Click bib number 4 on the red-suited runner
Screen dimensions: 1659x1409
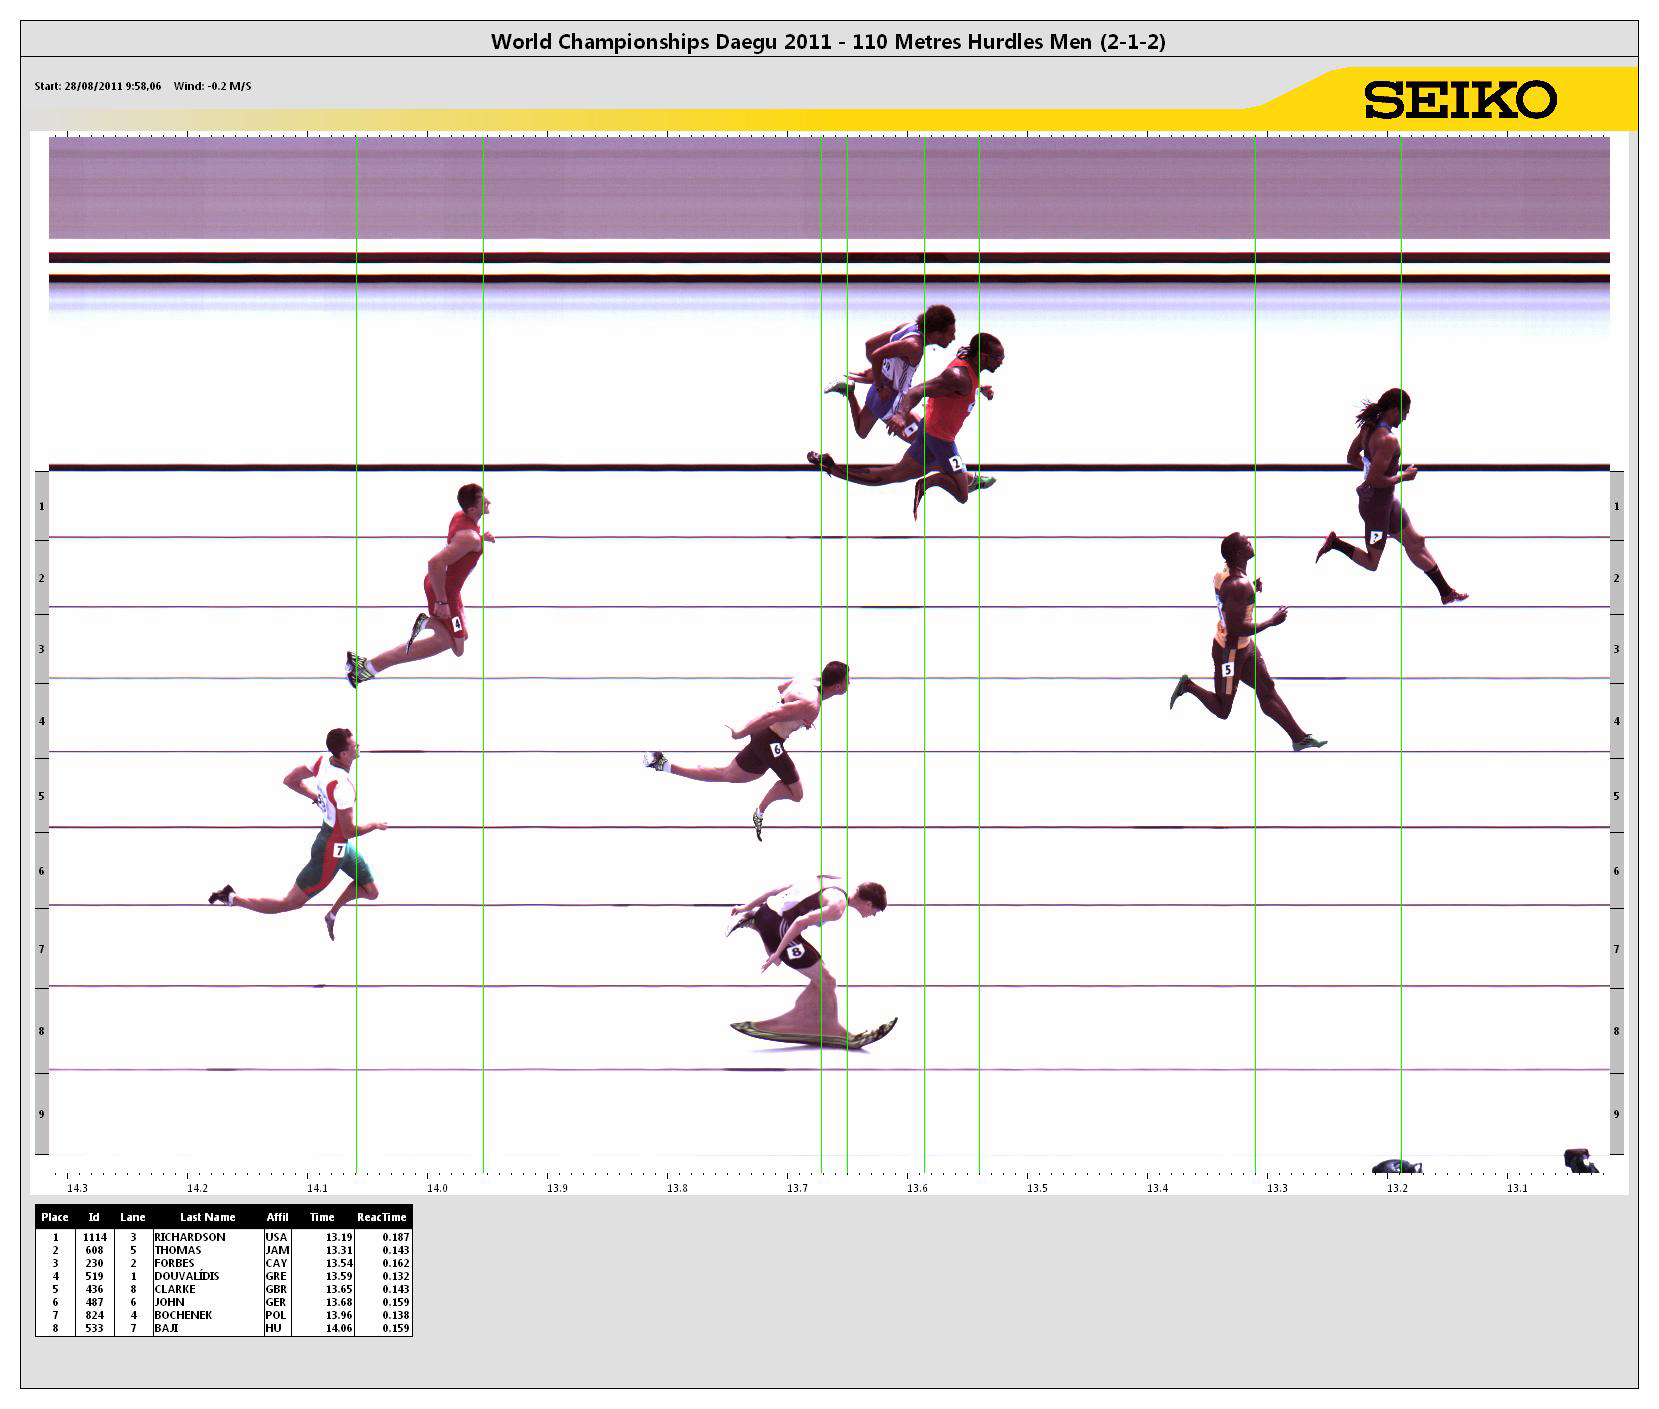pos(457,624)
